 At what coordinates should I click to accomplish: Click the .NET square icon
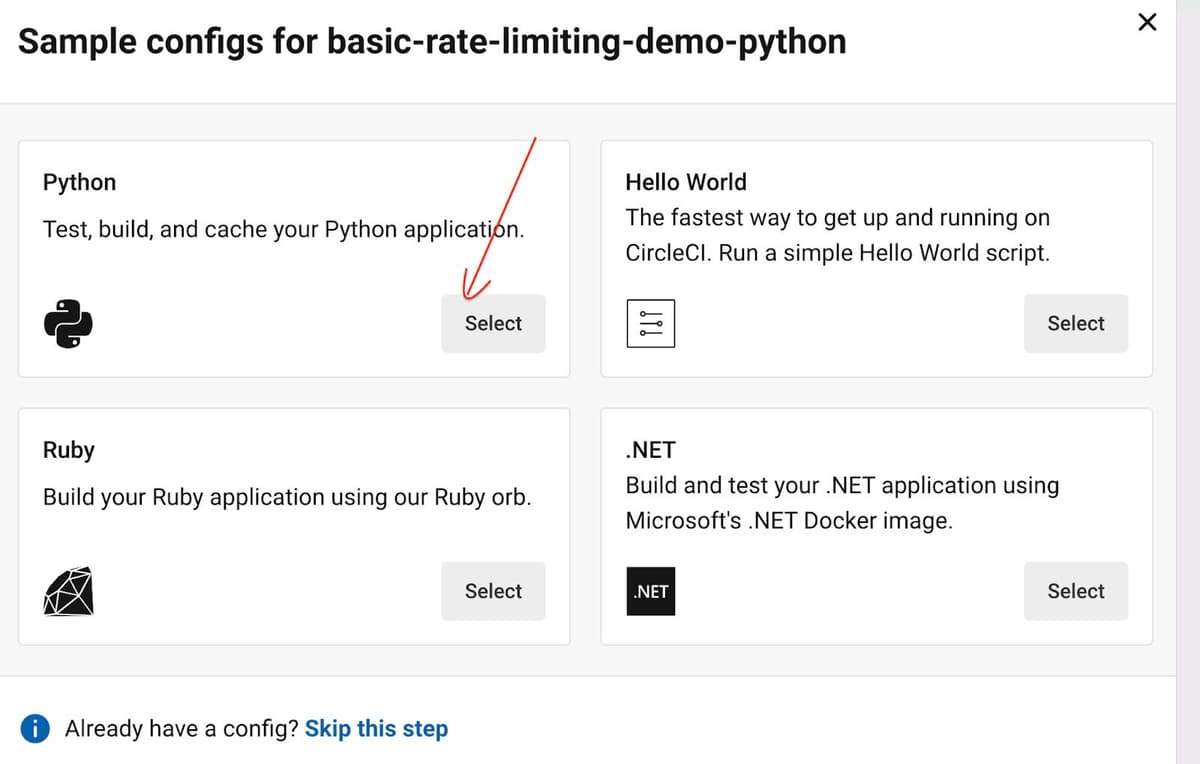(x=651, y=591)
